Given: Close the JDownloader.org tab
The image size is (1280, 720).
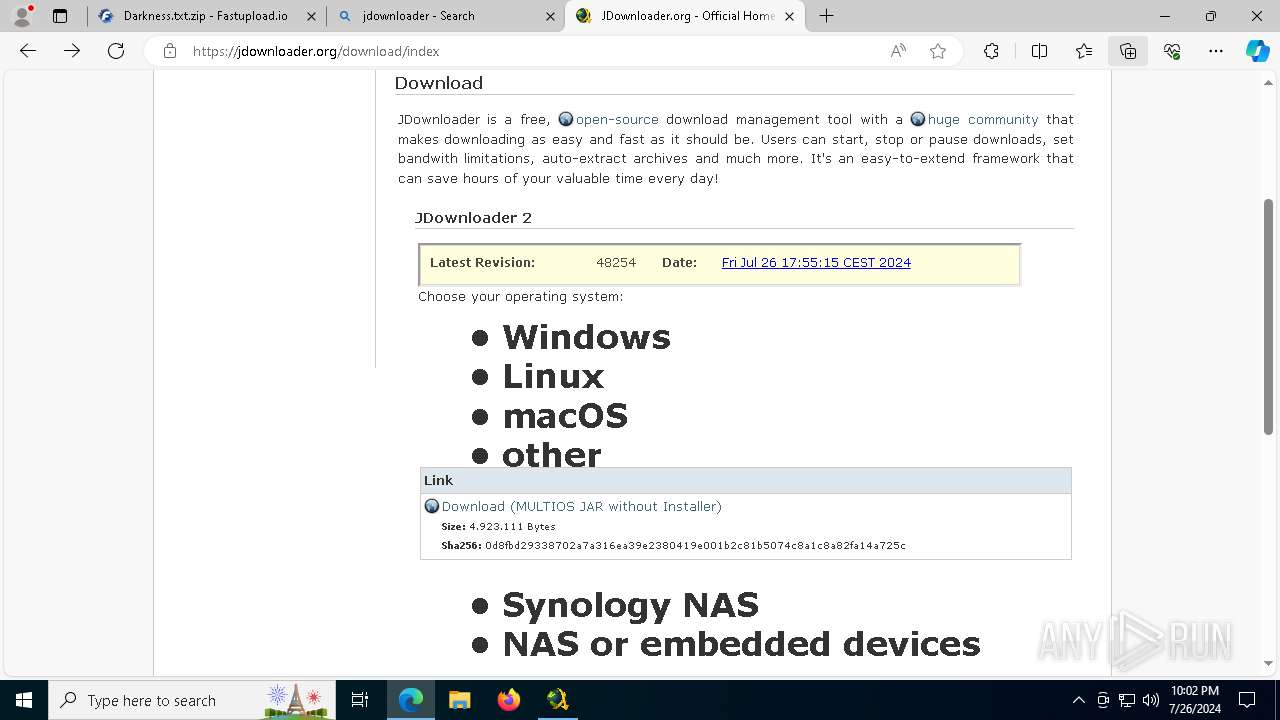Looking at the screenshot, I should [790, 16].
